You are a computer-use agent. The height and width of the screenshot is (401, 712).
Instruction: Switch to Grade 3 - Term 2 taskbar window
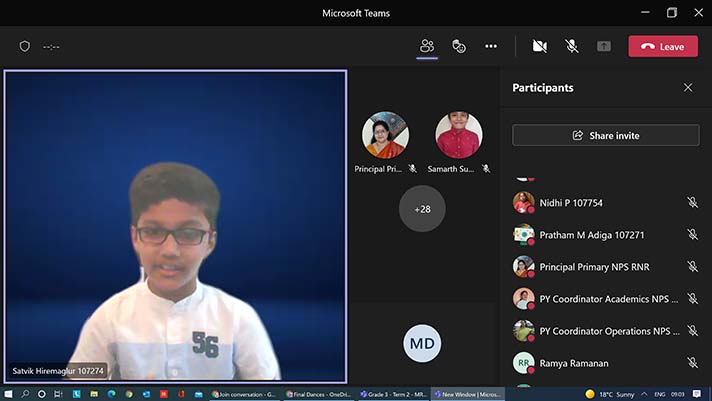(394, 394)
